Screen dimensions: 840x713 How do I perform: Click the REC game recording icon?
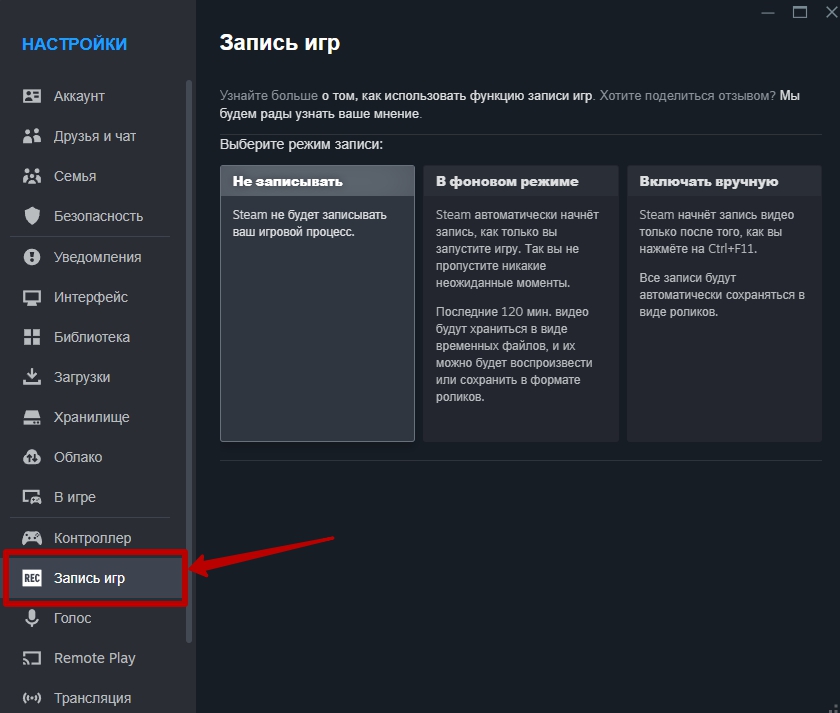coord(32,577)
